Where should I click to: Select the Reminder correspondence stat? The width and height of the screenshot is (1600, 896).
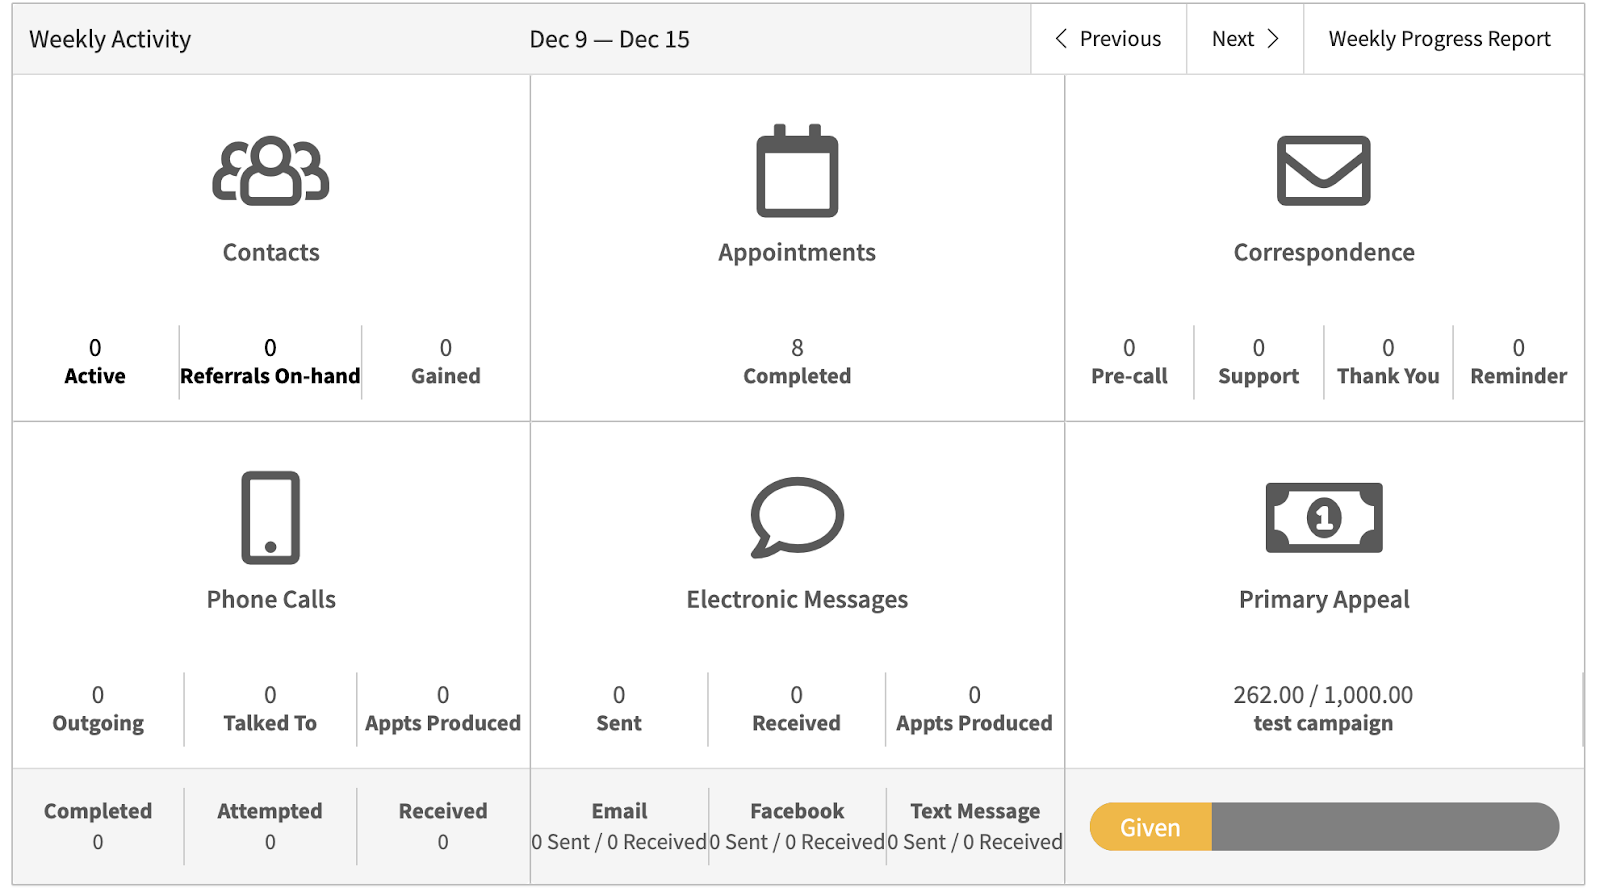click(x=1518, y=362)
